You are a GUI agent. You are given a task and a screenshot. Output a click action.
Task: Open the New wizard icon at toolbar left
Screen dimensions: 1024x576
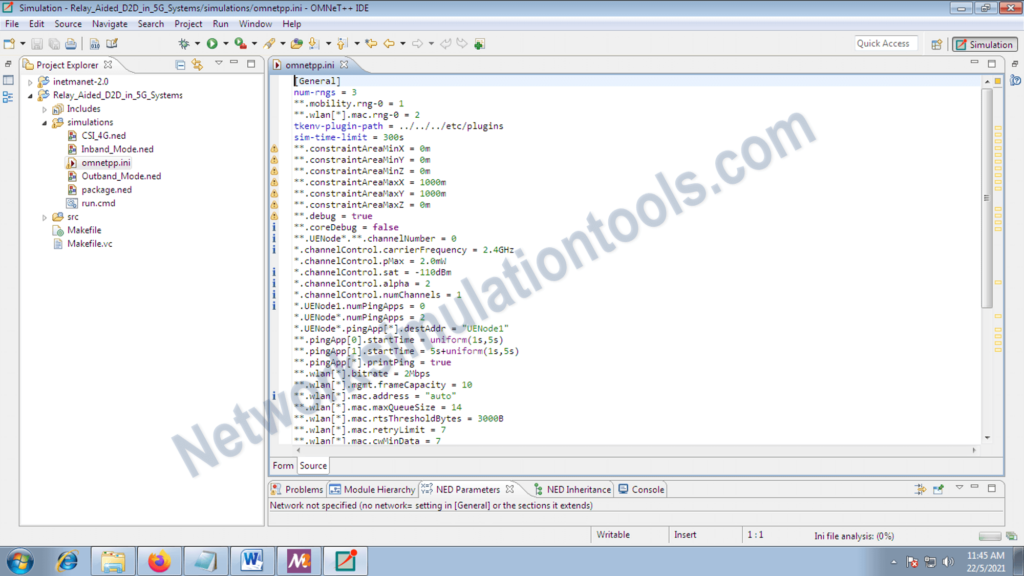click(8, 43)
